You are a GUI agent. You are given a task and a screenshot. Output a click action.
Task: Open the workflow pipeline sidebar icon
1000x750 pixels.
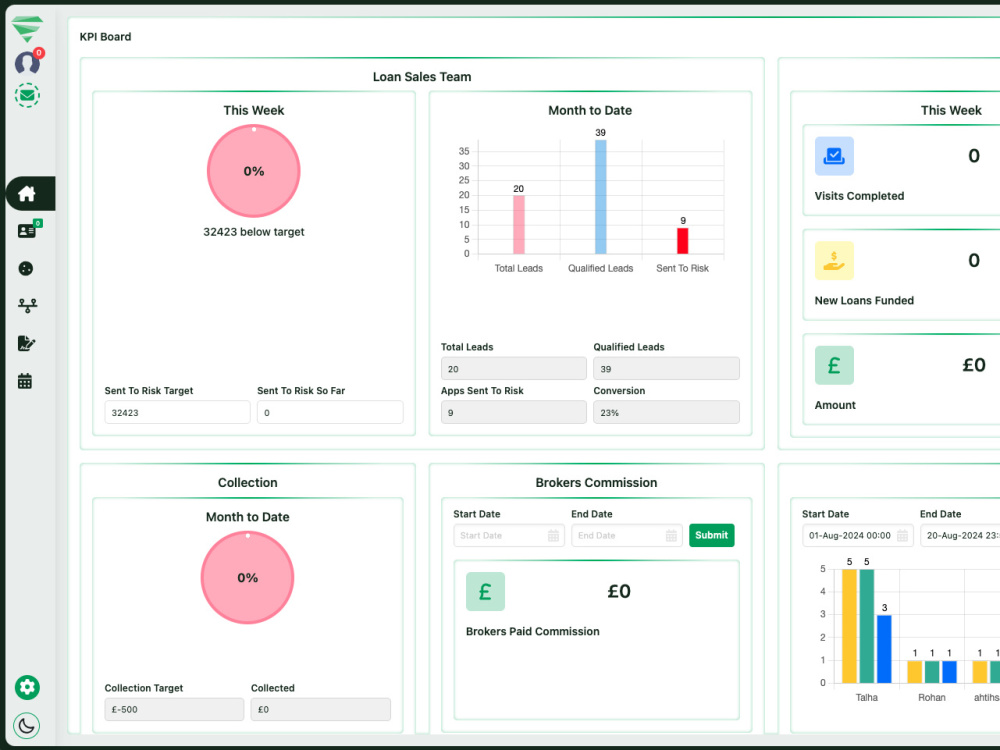(27, 306)
